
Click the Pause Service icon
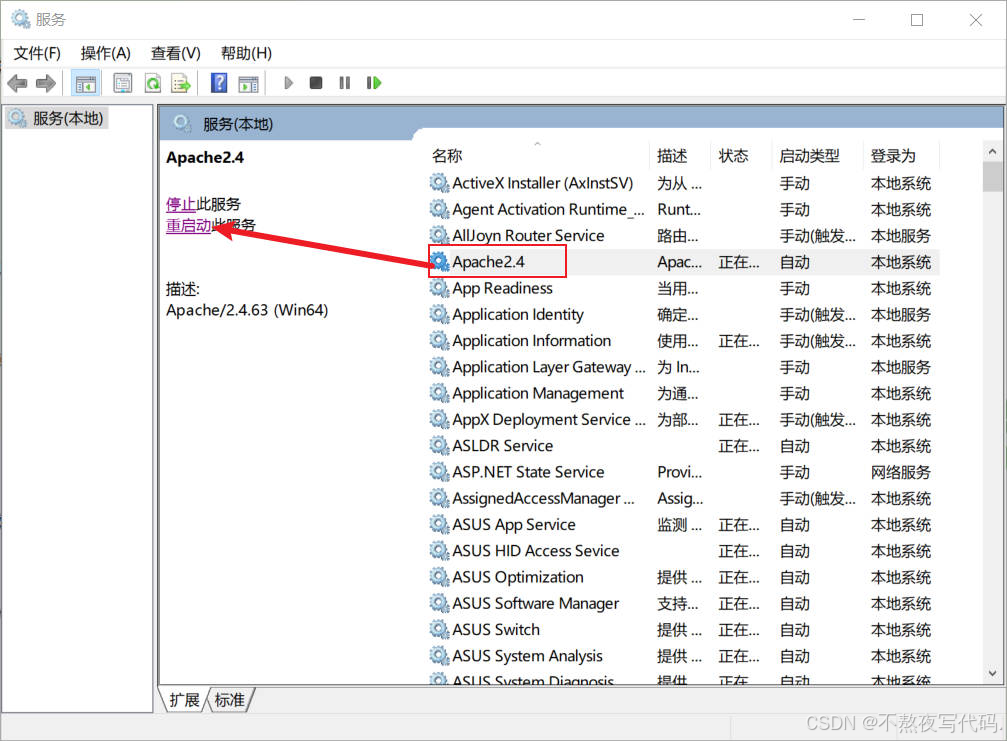(344, 83)
